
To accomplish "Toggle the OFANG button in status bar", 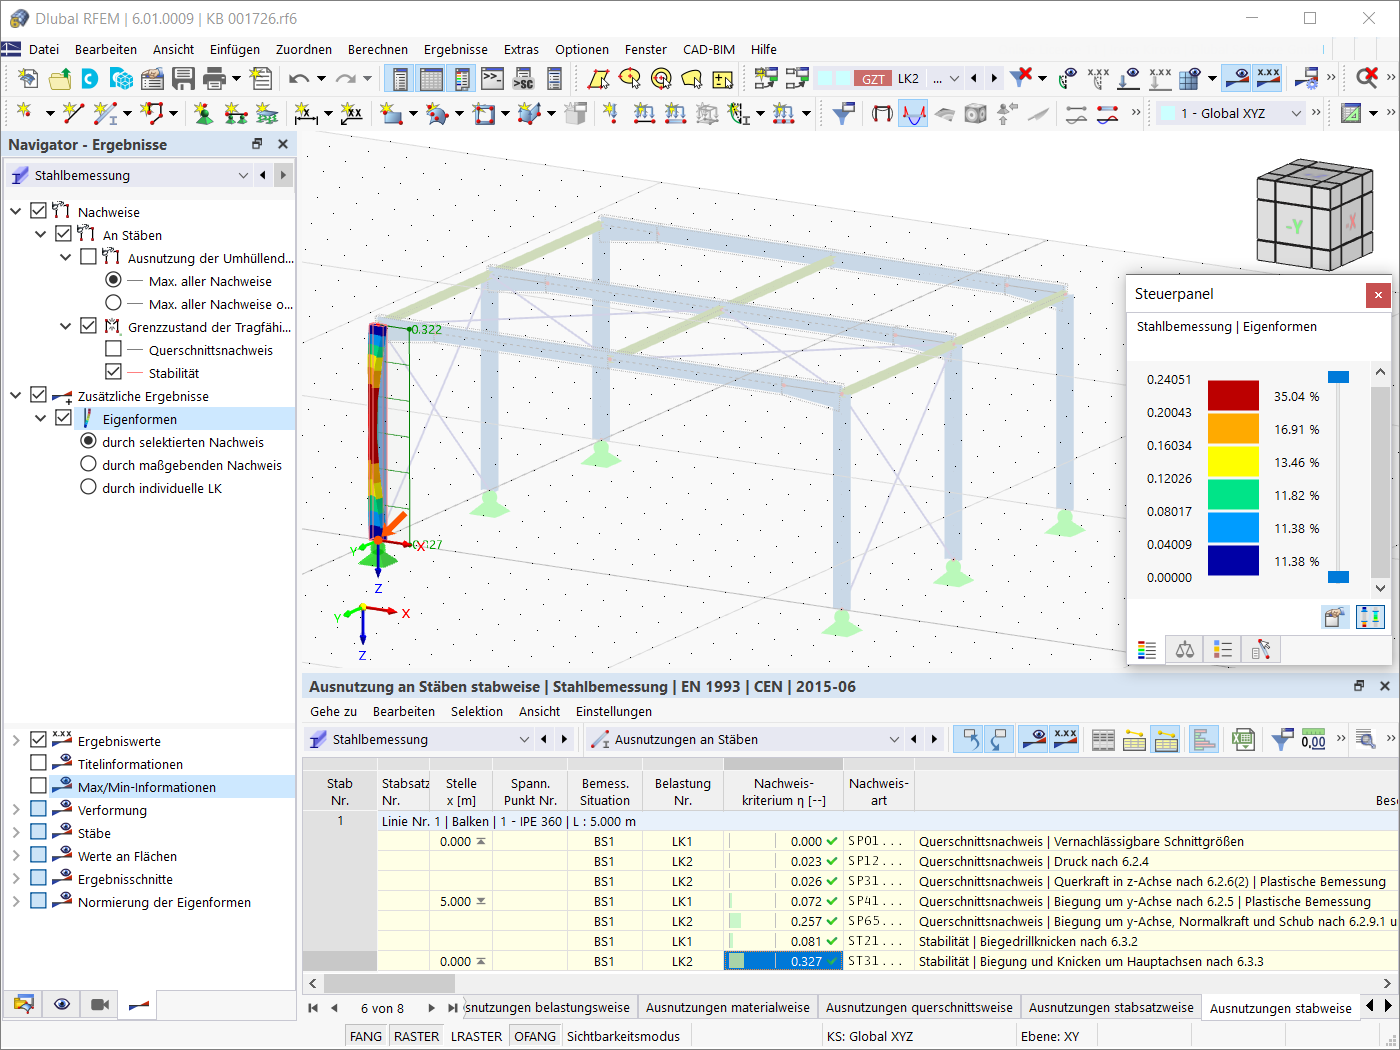I will click(535, 1036).
